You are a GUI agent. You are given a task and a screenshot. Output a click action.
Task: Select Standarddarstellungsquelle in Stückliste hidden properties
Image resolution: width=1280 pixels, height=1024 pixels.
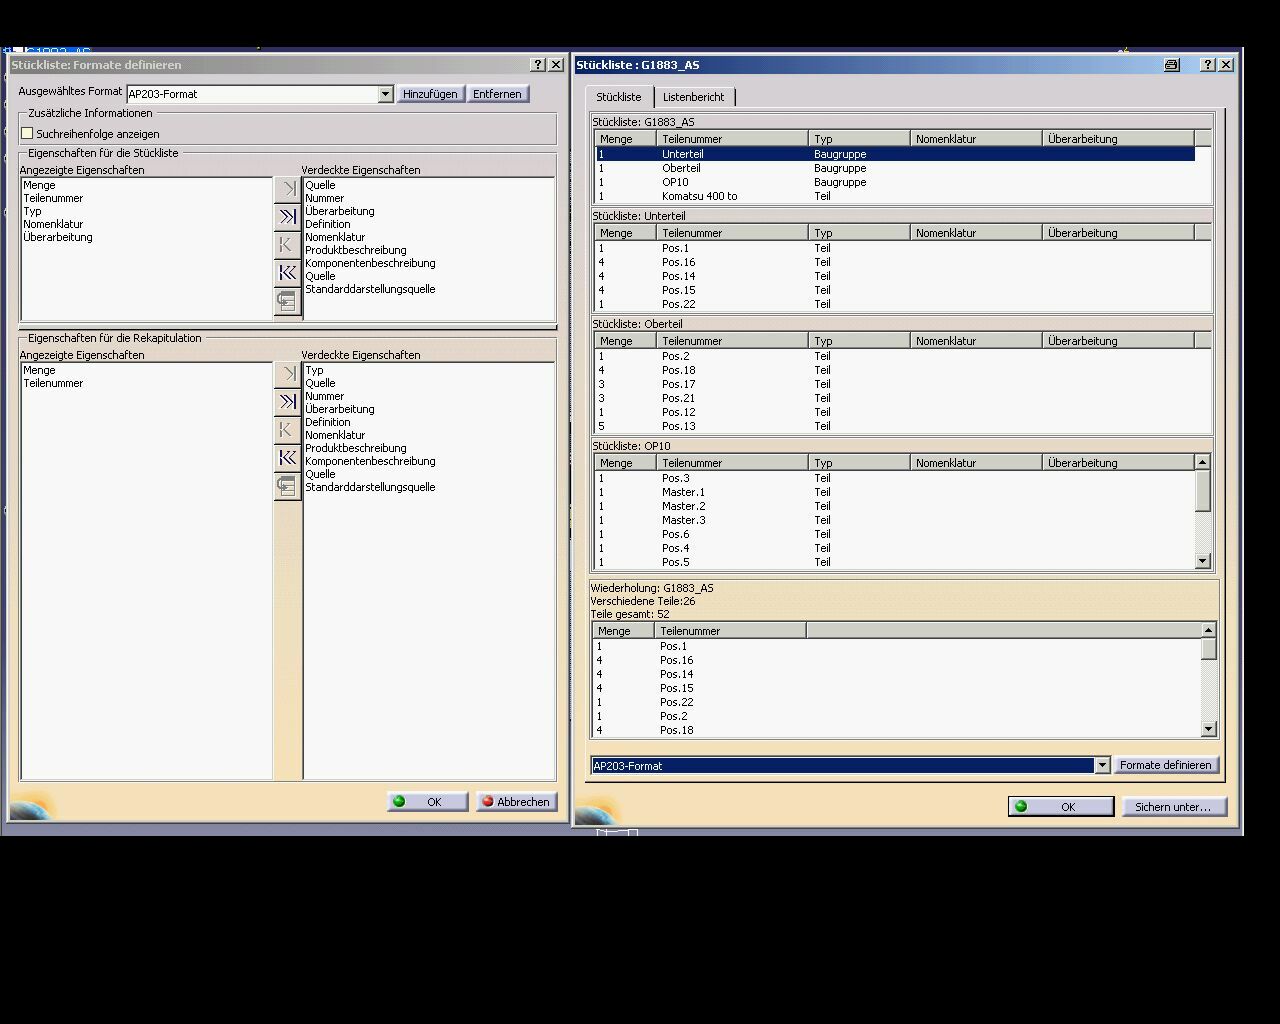tap(370, 289)
